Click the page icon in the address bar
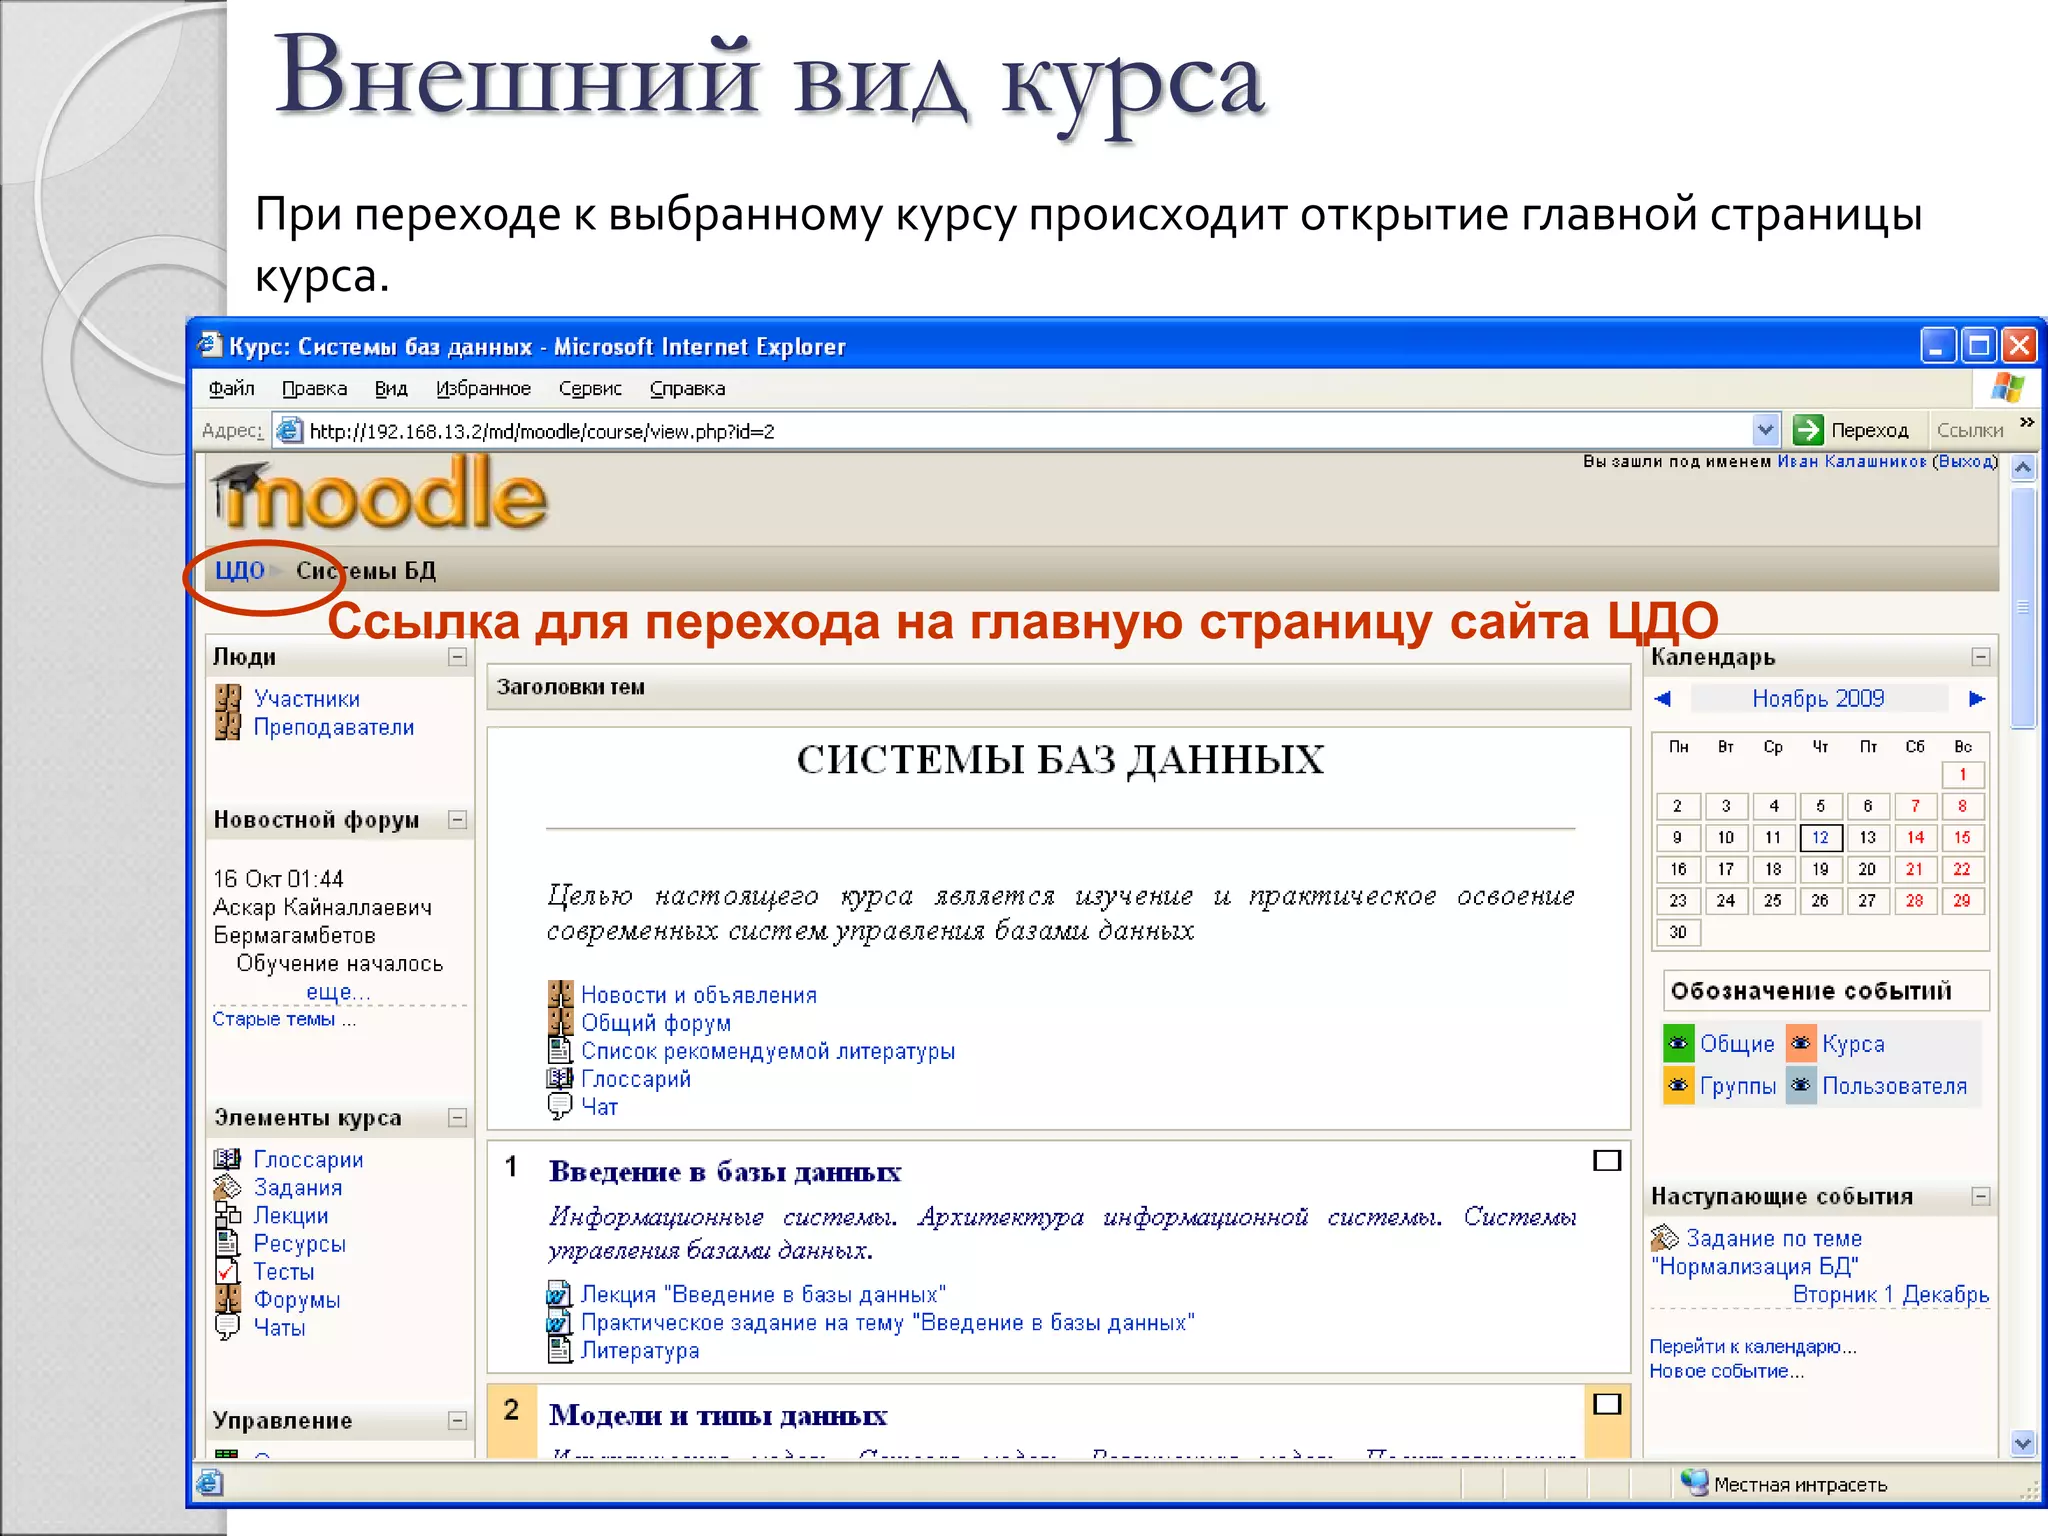 point(289,430)
